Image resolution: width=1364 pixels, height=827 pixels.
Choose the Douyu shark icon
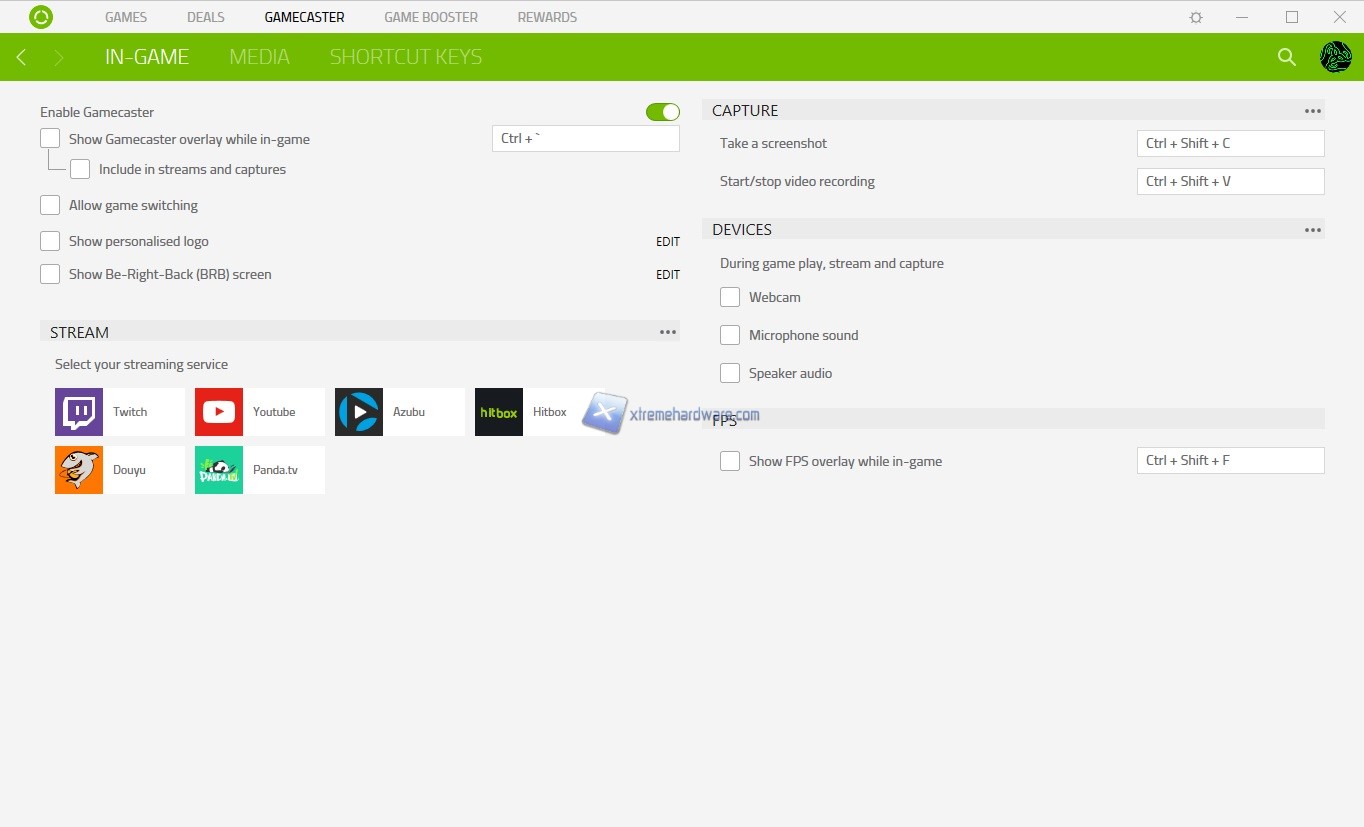click(79, 470)
